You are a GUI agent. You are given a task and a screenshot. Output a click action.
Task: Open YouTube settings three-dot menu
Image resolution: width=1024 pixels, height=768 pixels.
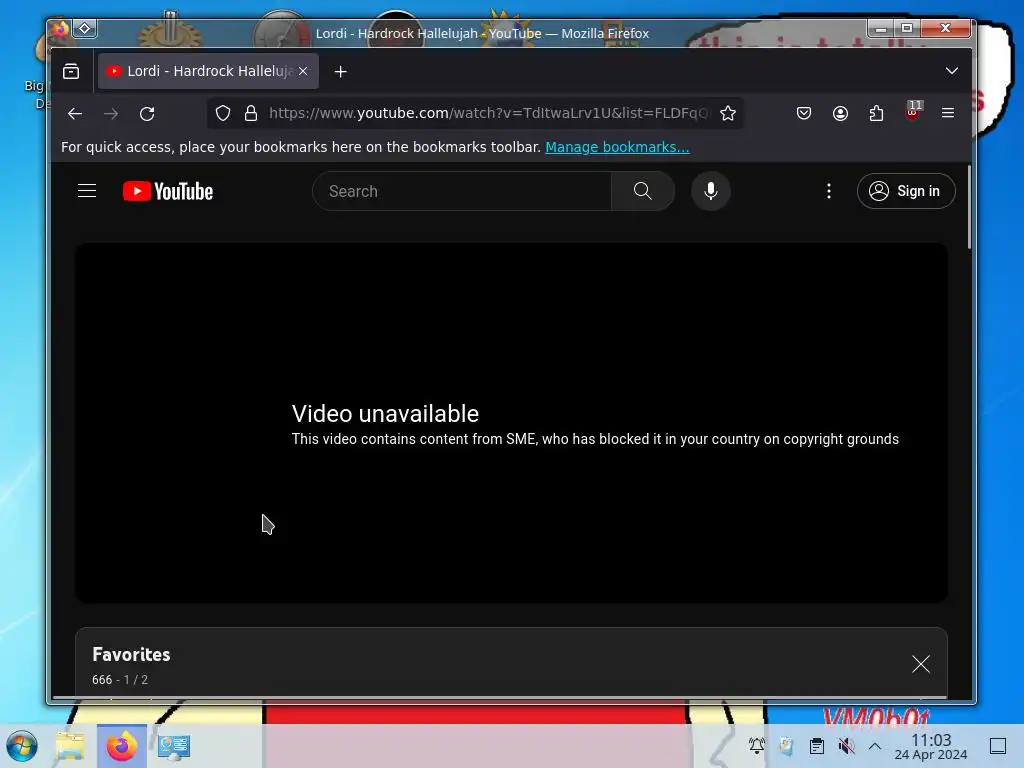(x=829, y=191)
